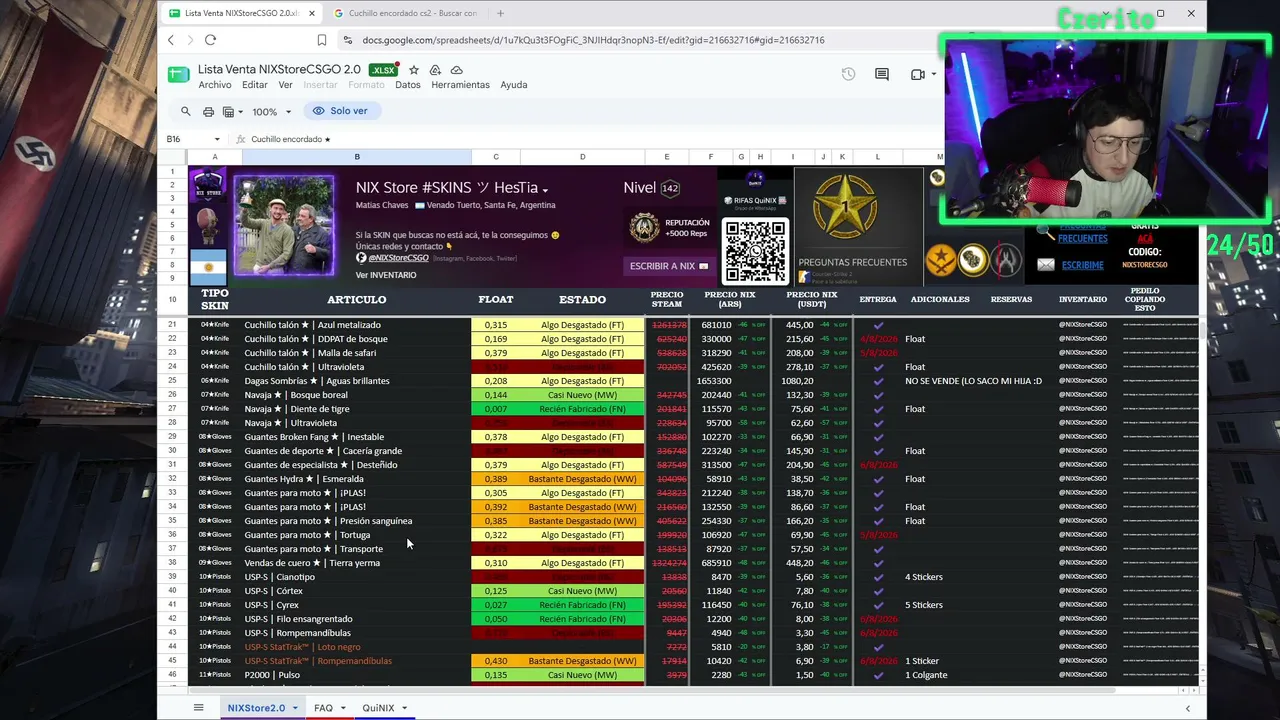
Task: Toggle Entrega checkmark for Cacería grande row
Action: [x=878, y=451]
